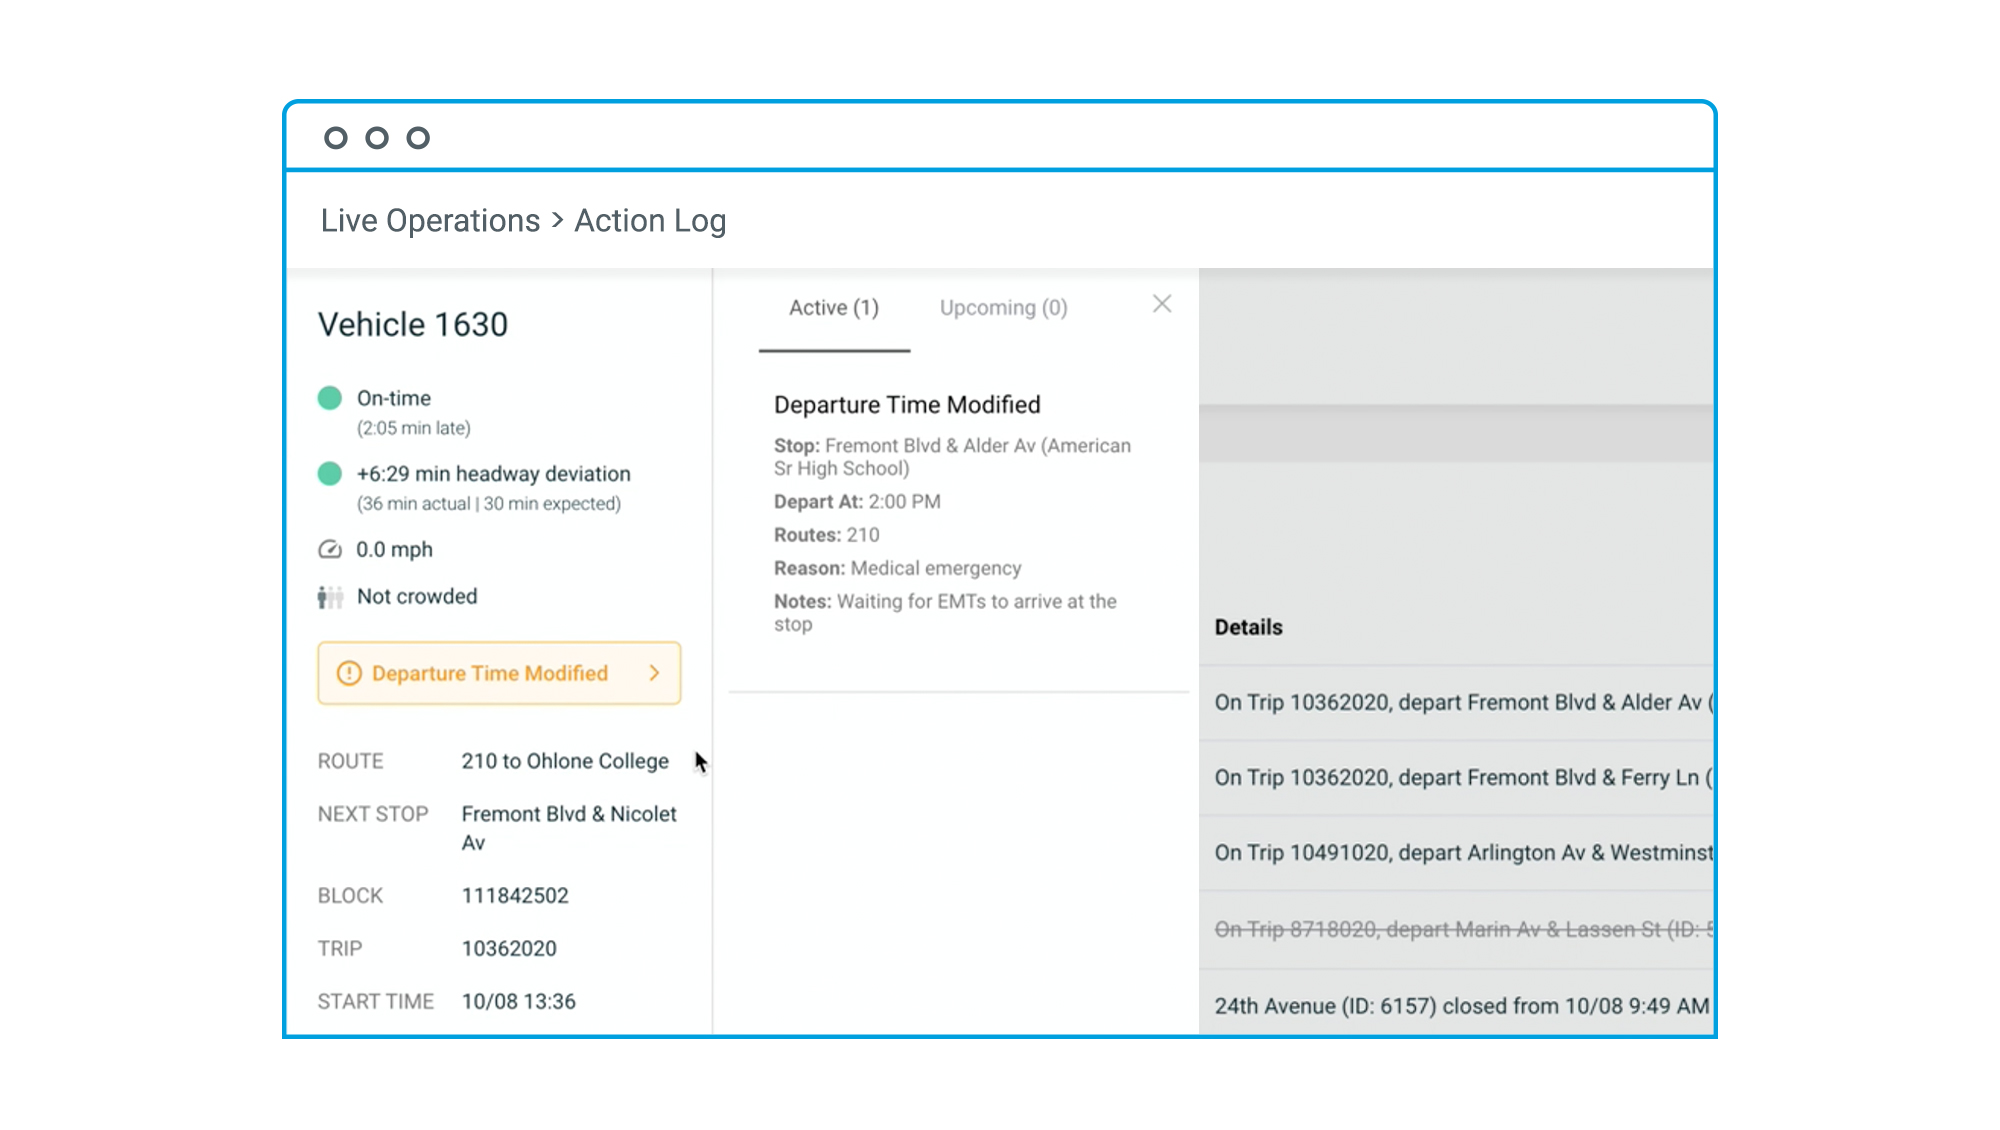Click the first circle in the window title bar

(x=336, y=138)
